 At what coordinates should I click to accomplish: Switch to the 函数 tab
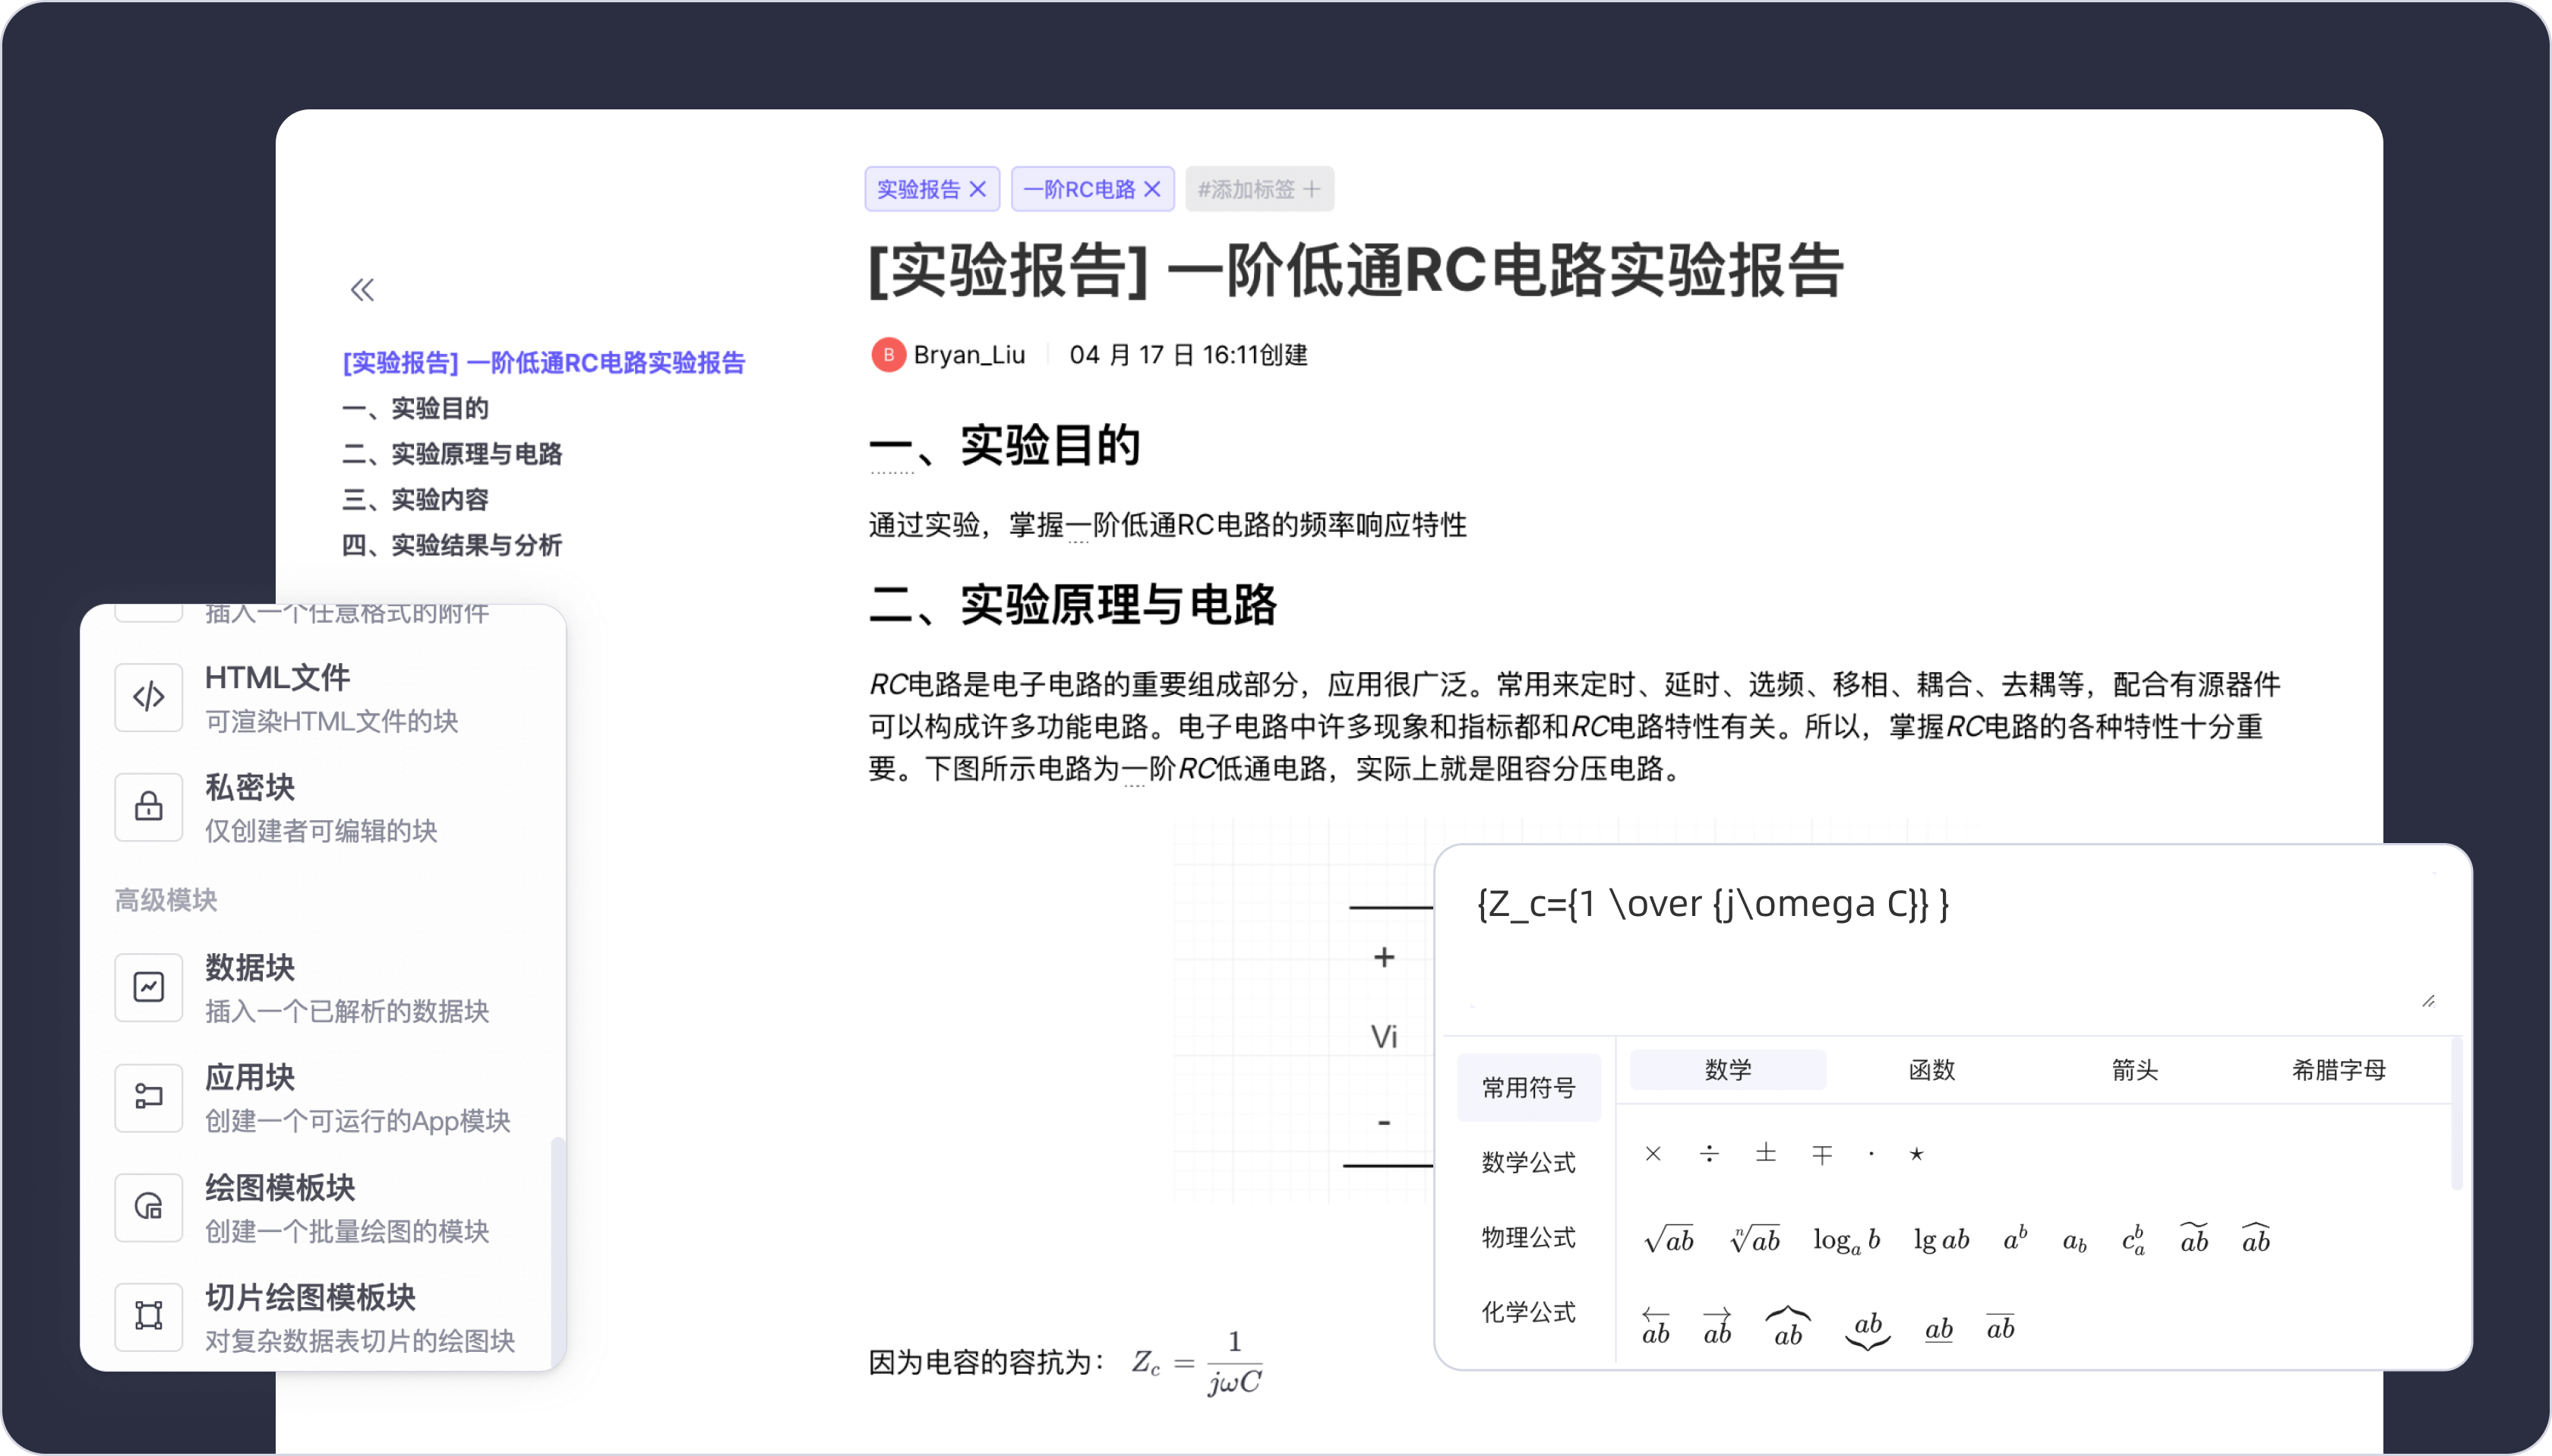(x=1931, y=1070)
